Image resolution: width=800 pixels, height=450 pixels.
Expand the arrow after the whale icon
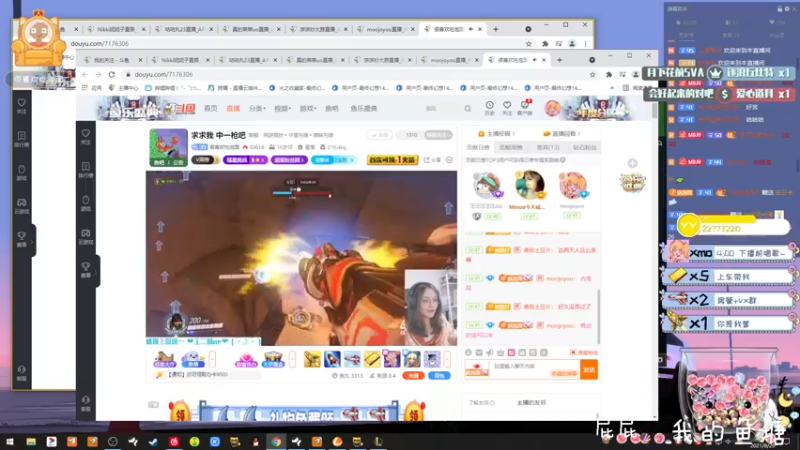tap(212, 359)
